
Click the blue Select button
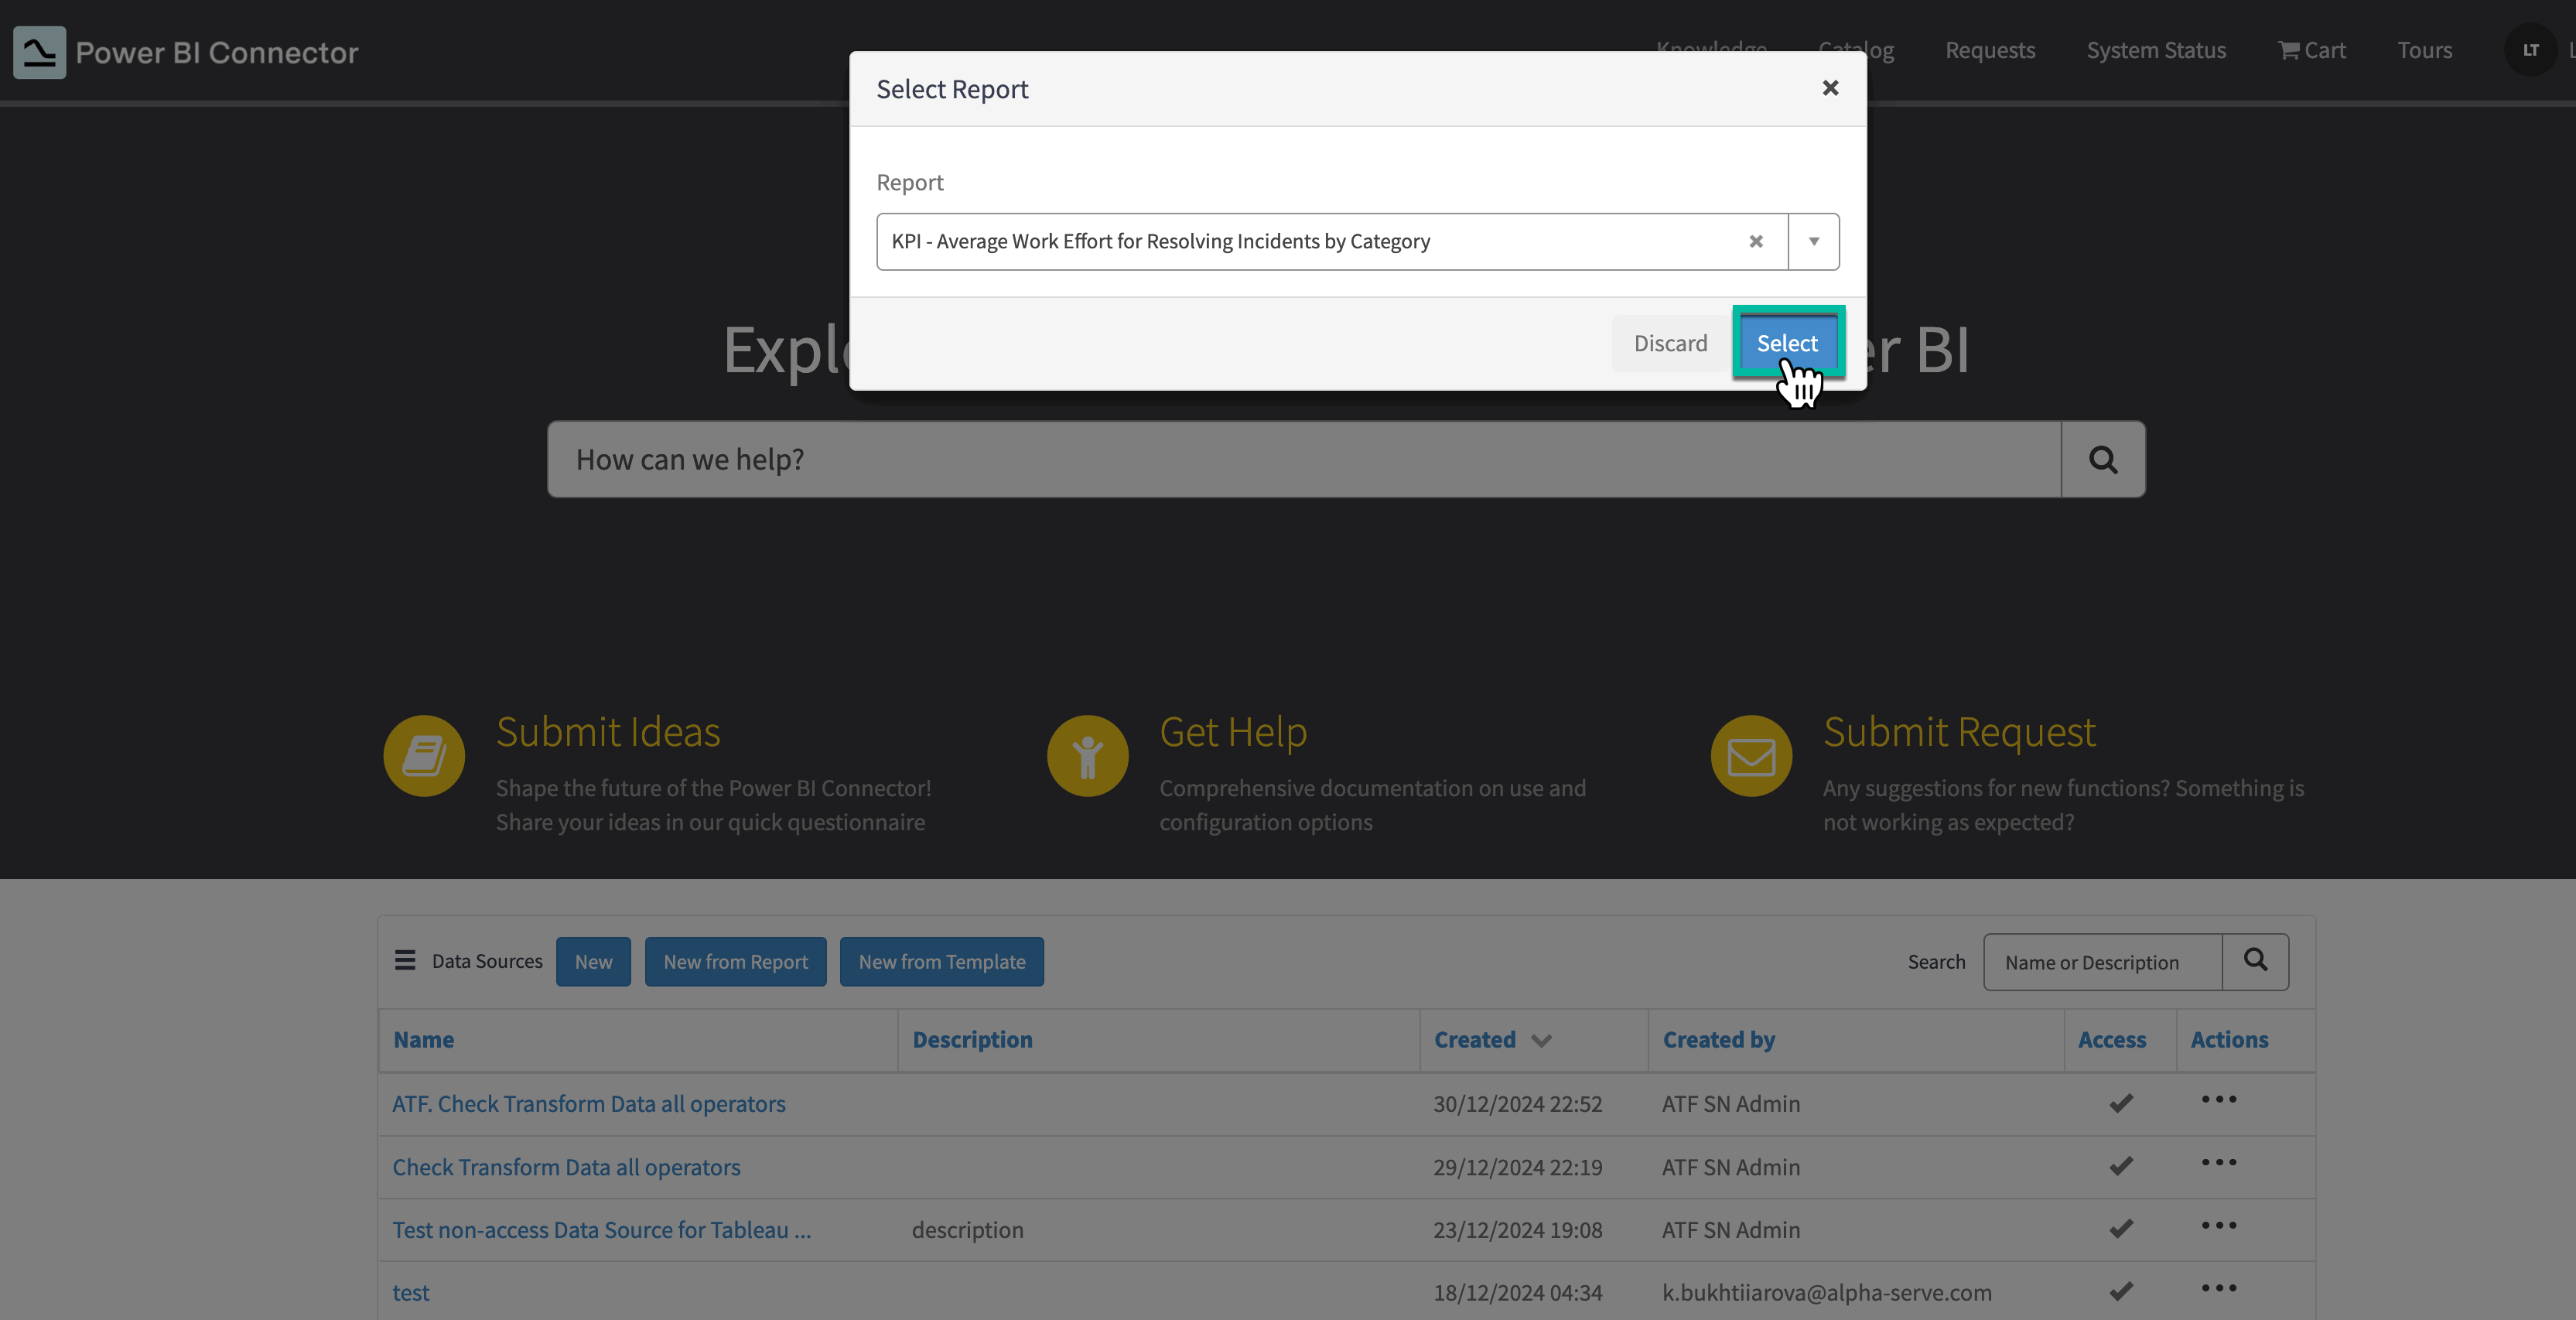(1787, 343)
